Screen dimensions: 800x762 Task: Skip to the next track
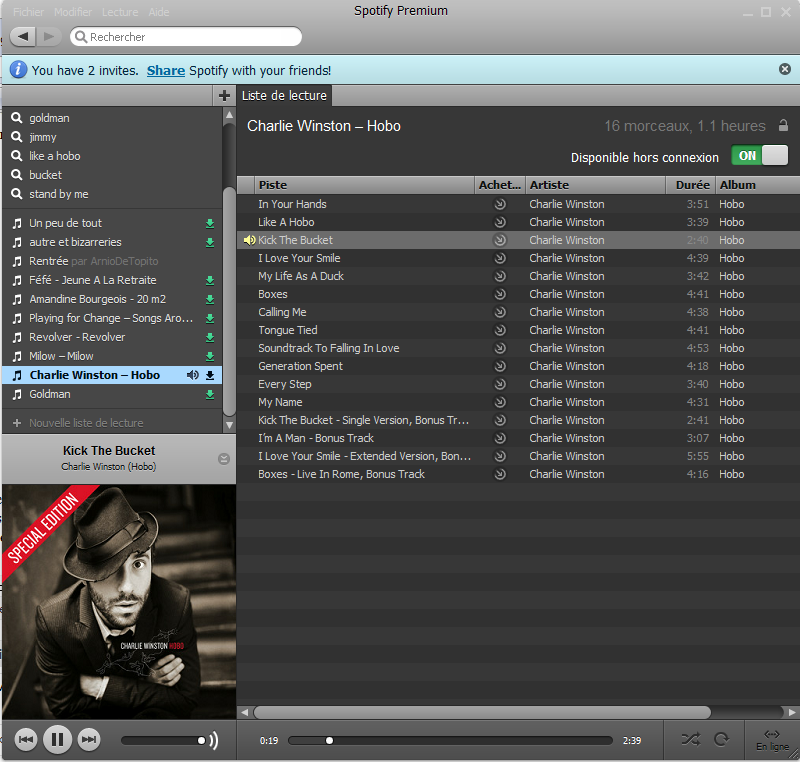coord(89,740)
